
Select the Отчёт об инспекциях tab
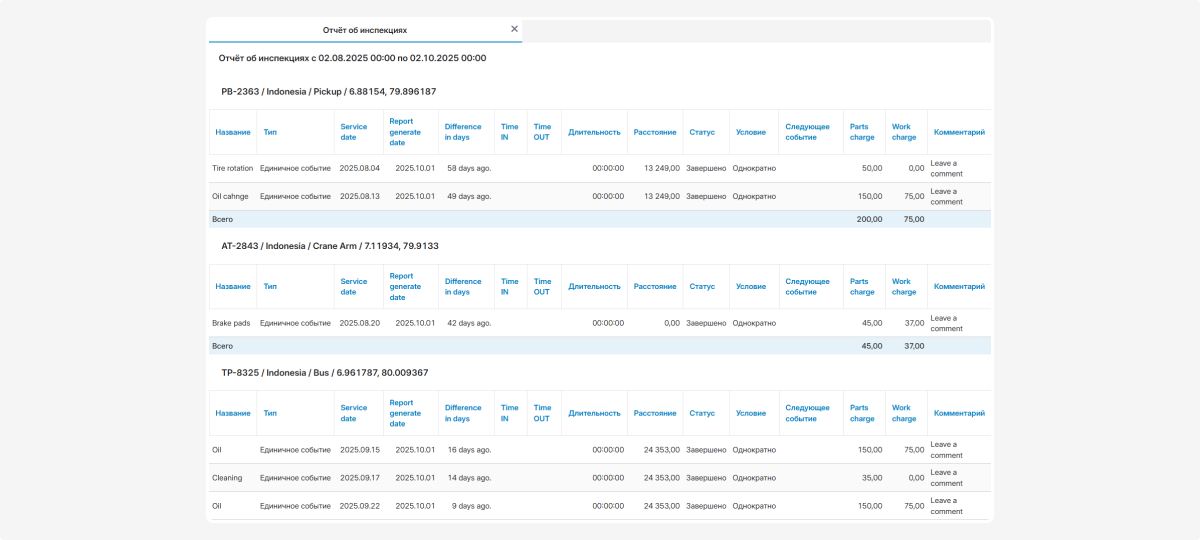[x=364, y=30]
